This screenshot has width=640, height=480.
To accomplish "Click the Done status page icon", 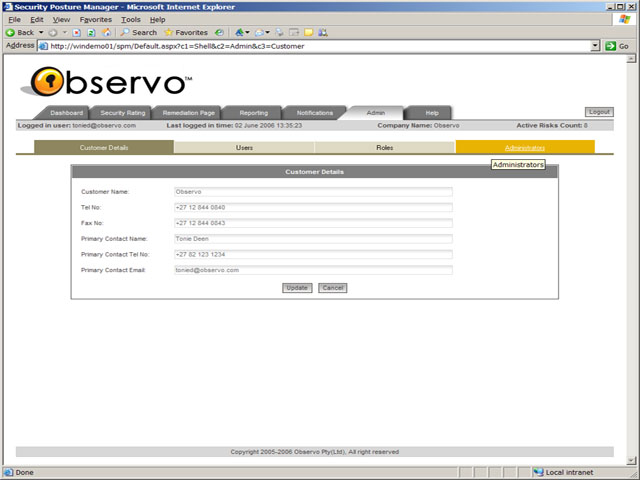I will tap(8, 472).
